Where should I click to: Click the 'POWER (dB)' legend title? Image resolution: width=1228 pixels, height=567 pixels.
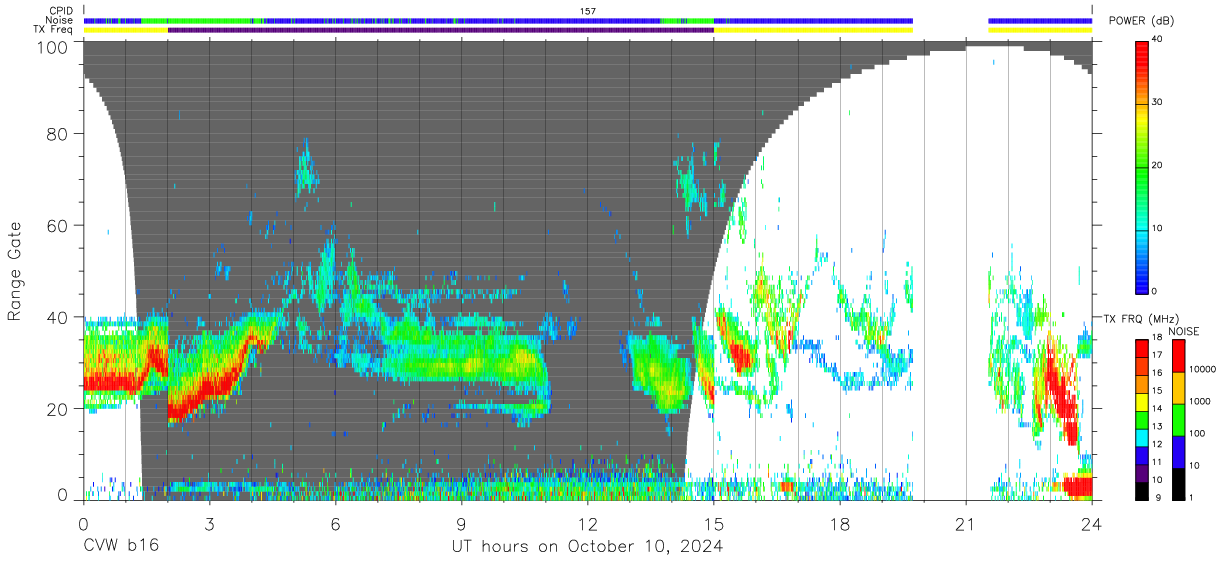pyautogui.click(x=1142, y=21)
